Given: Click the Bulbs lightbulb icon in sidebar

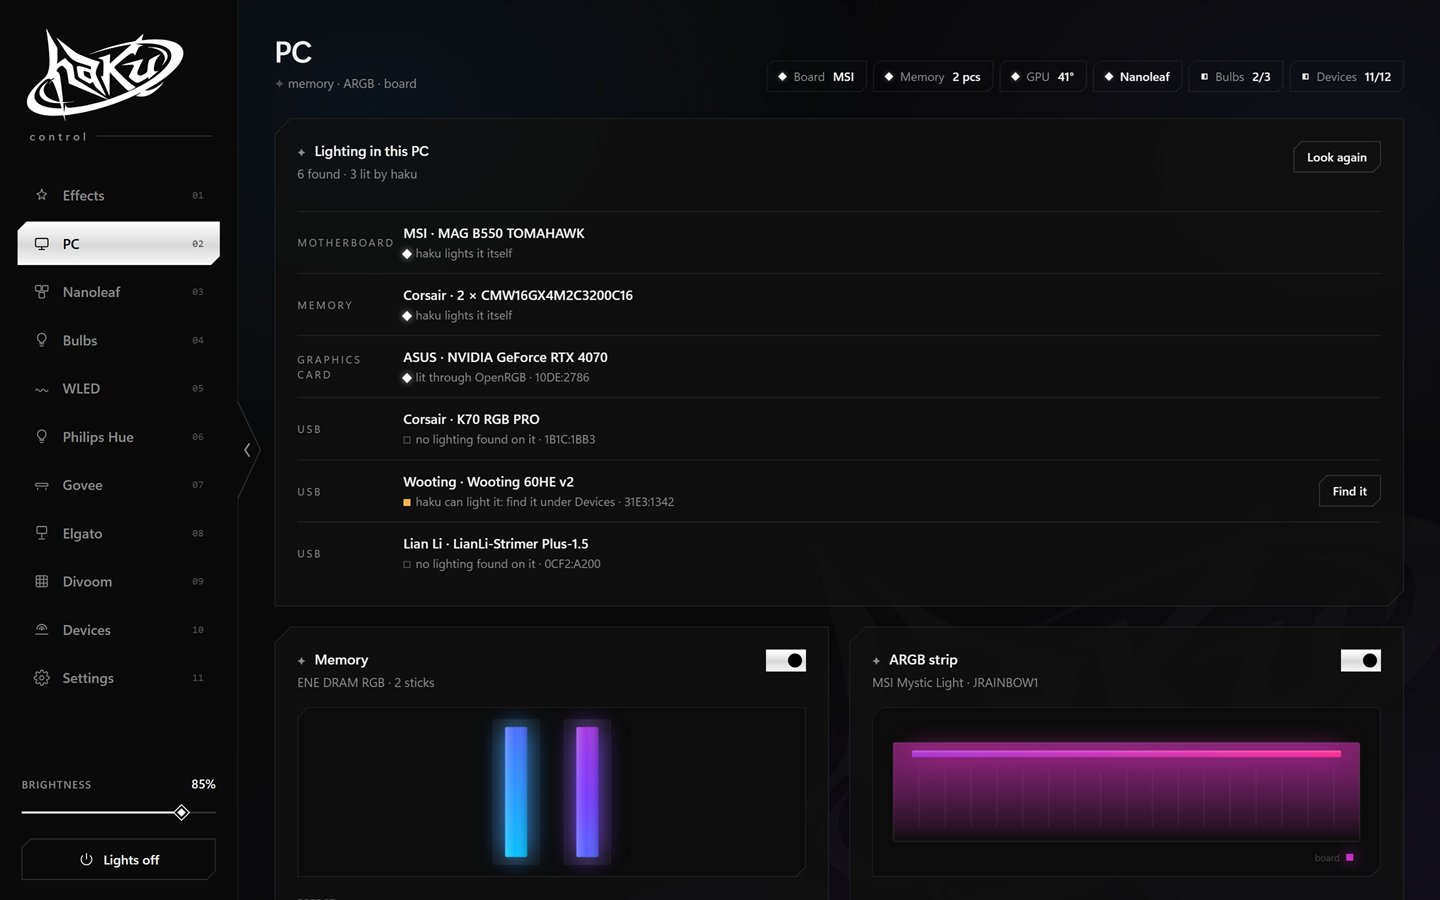Looking at the screenshot, I should coord(41,340).
